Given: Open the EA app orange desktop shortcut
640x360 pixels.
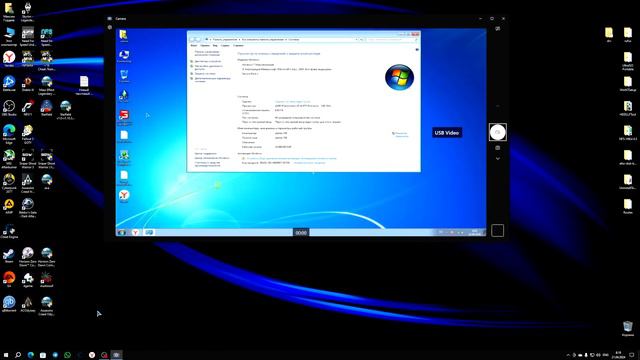Looking at the screenshot, I should pos(9,280).
